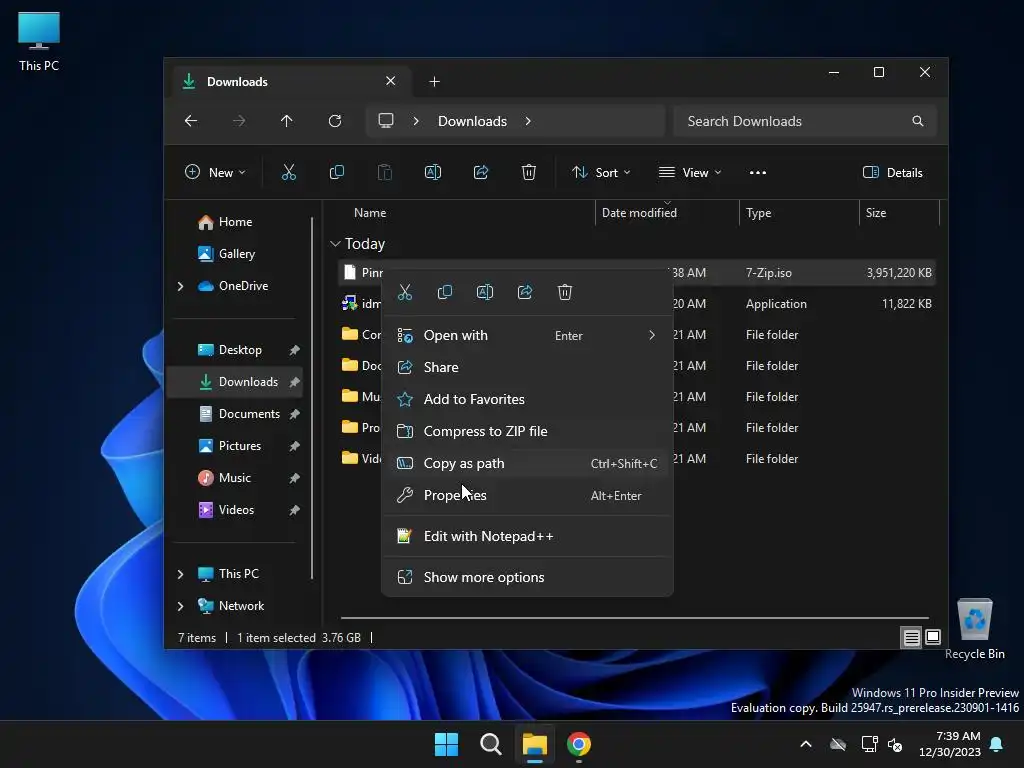Open Recycle Bin on the desktop
This screenshot has width=1024, height=768.
[x=974, y=629]
